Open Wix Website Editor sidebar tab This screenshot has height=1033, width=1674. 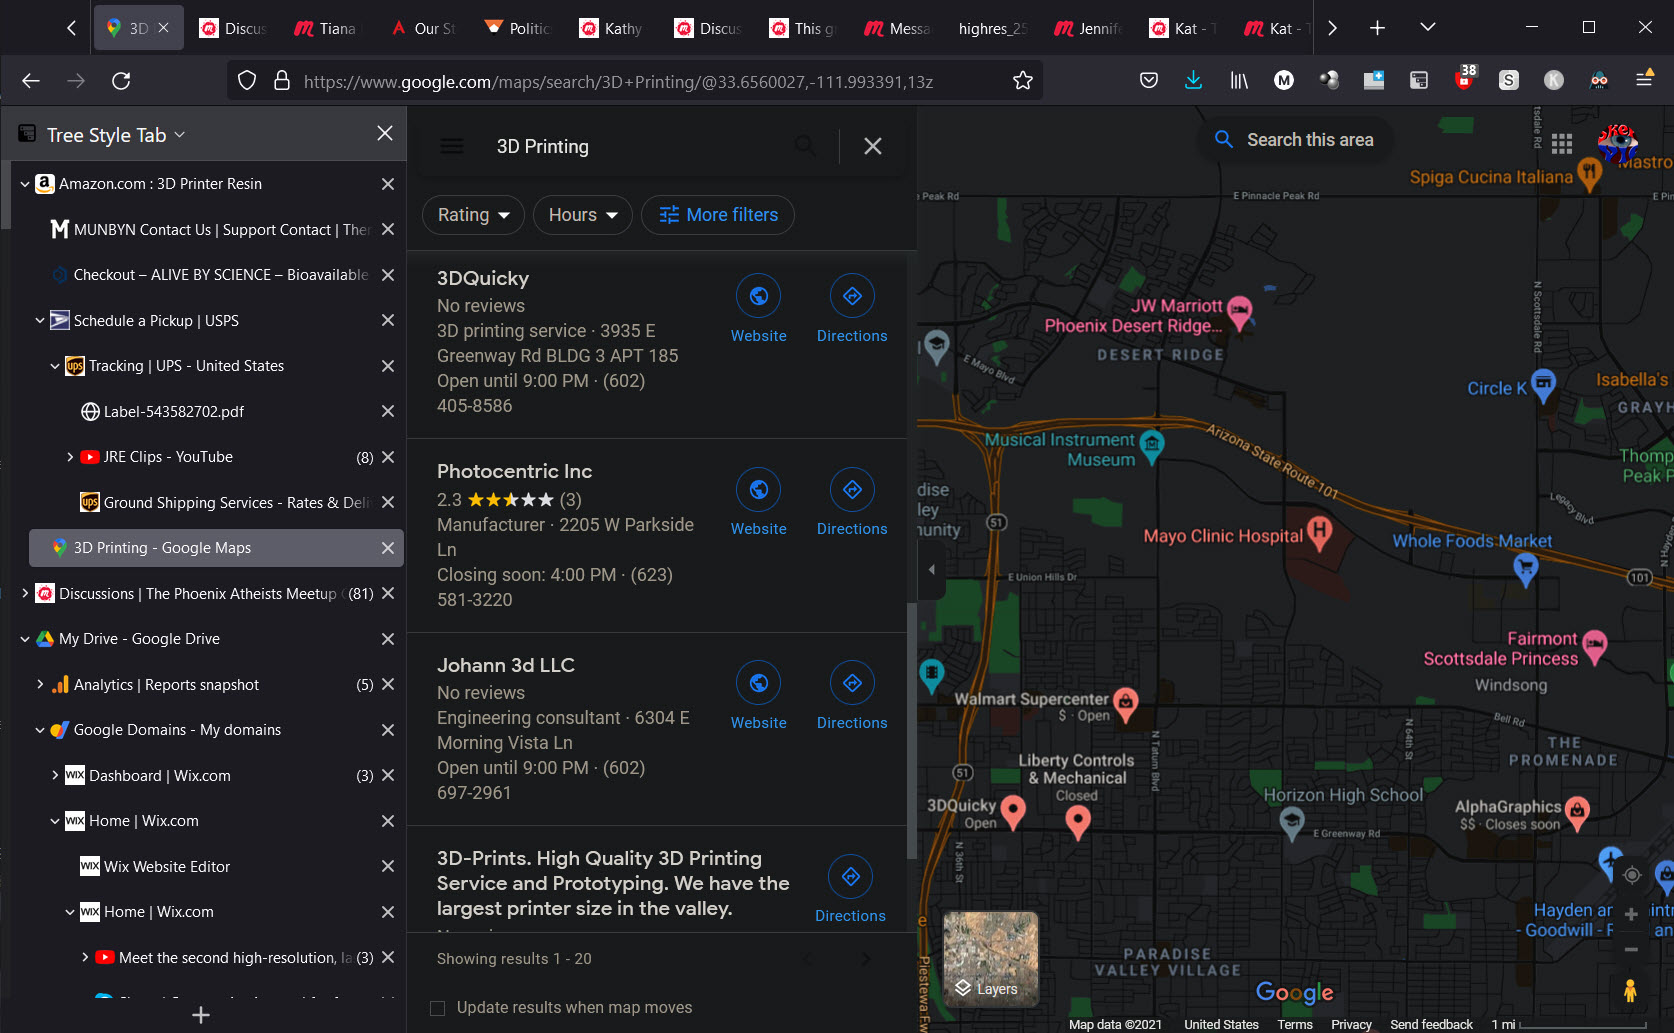167,867
